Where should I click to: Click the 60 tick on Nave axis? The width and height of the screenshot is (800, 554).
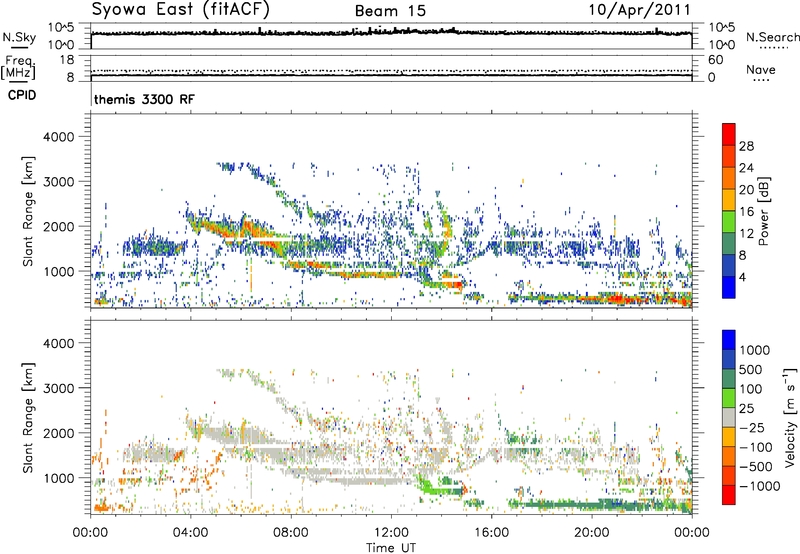pos(715,60)
